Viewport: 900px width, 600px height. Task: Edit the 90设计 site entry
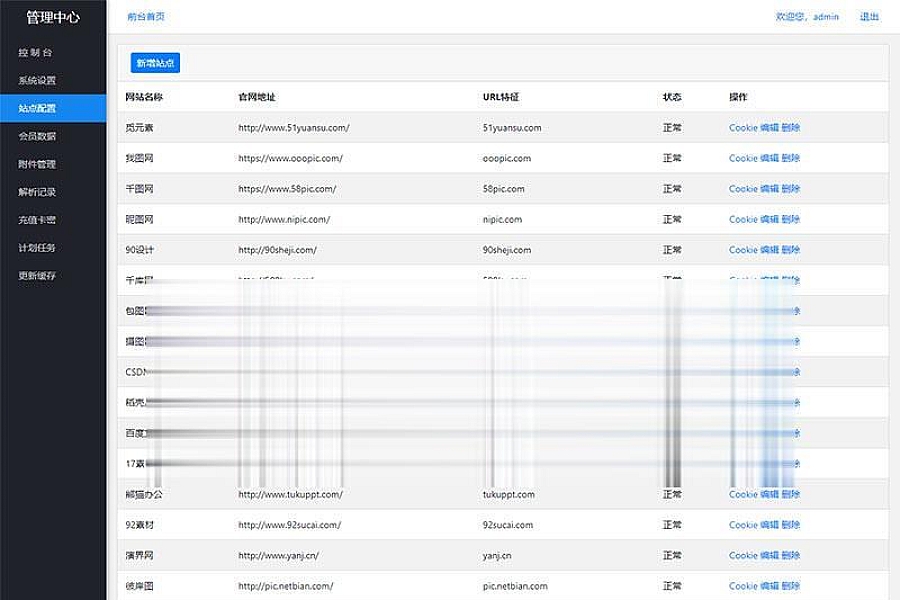(769, 250)
